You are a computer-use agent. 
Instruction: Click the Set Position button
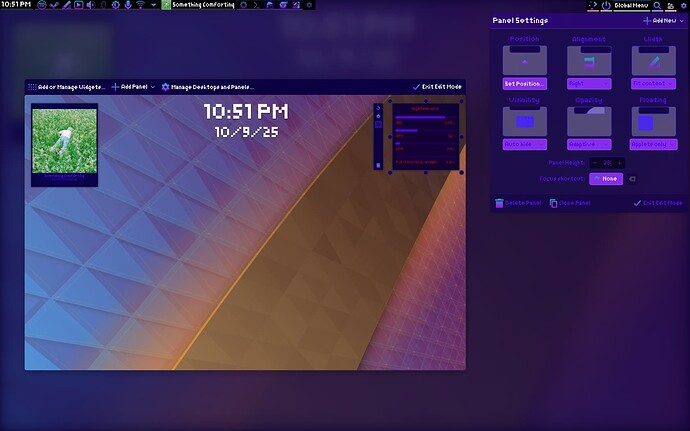525,84
